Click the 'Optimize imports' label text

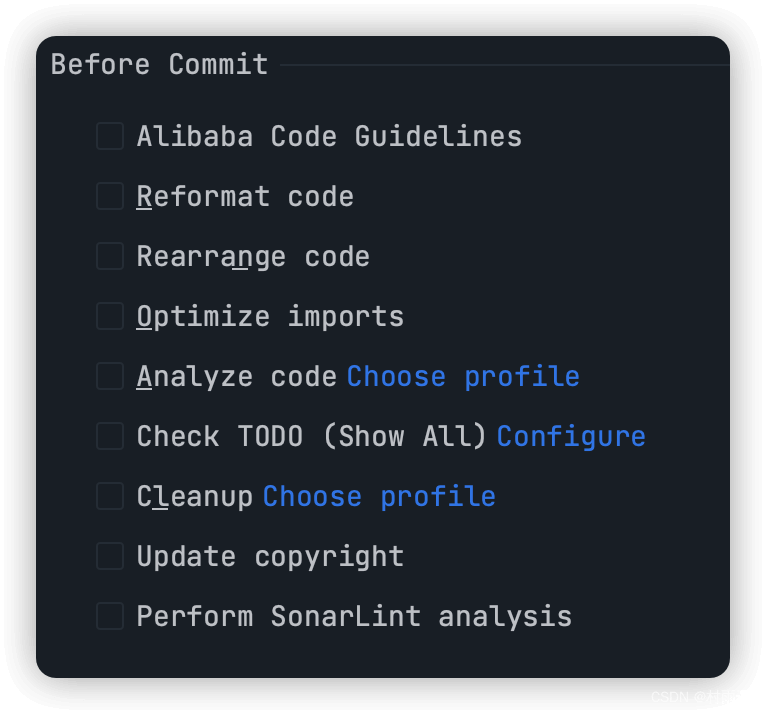[x=270, y=317]
